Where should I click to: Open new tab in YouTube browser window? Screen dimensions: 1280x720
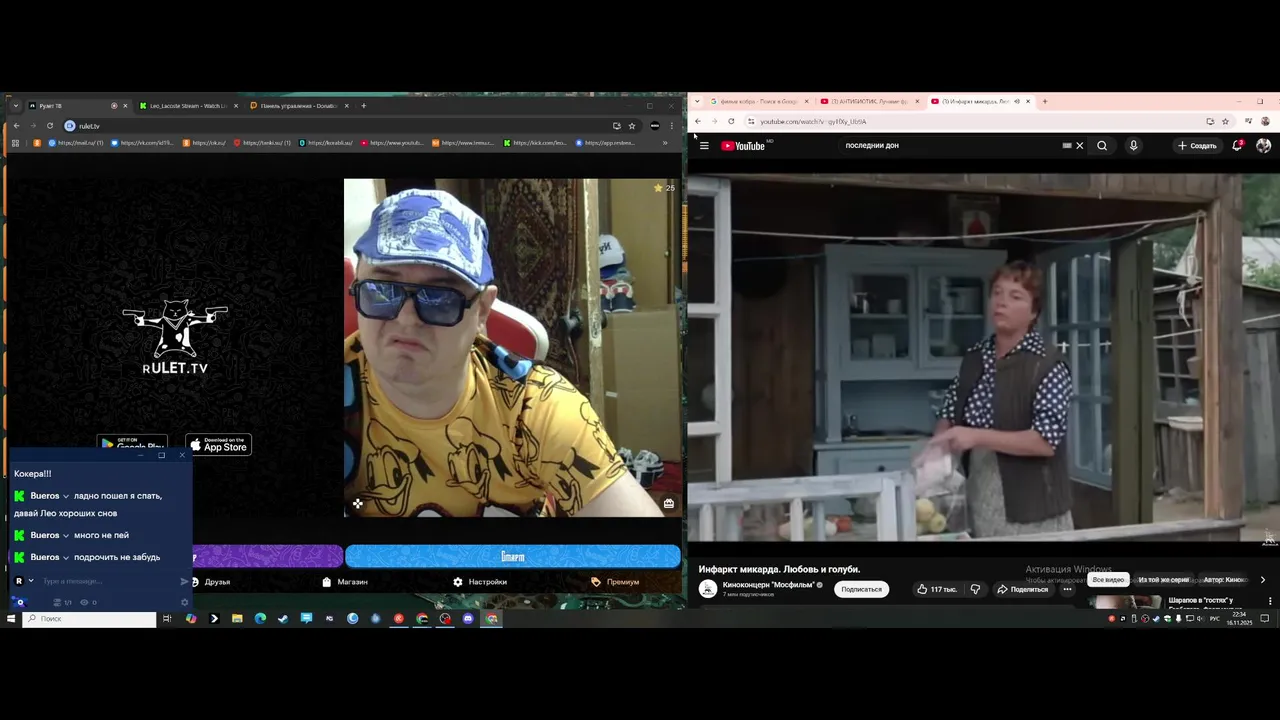click(1044, 101)
